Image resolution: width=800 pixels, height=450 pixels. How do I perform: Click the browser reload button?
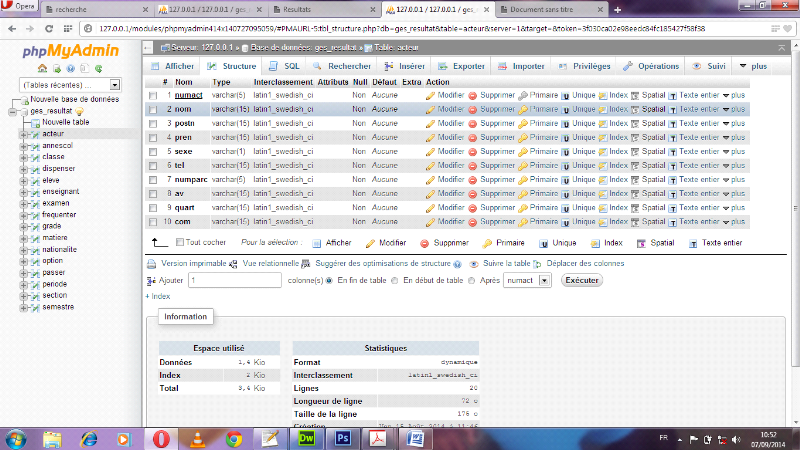tap(49, 29)
